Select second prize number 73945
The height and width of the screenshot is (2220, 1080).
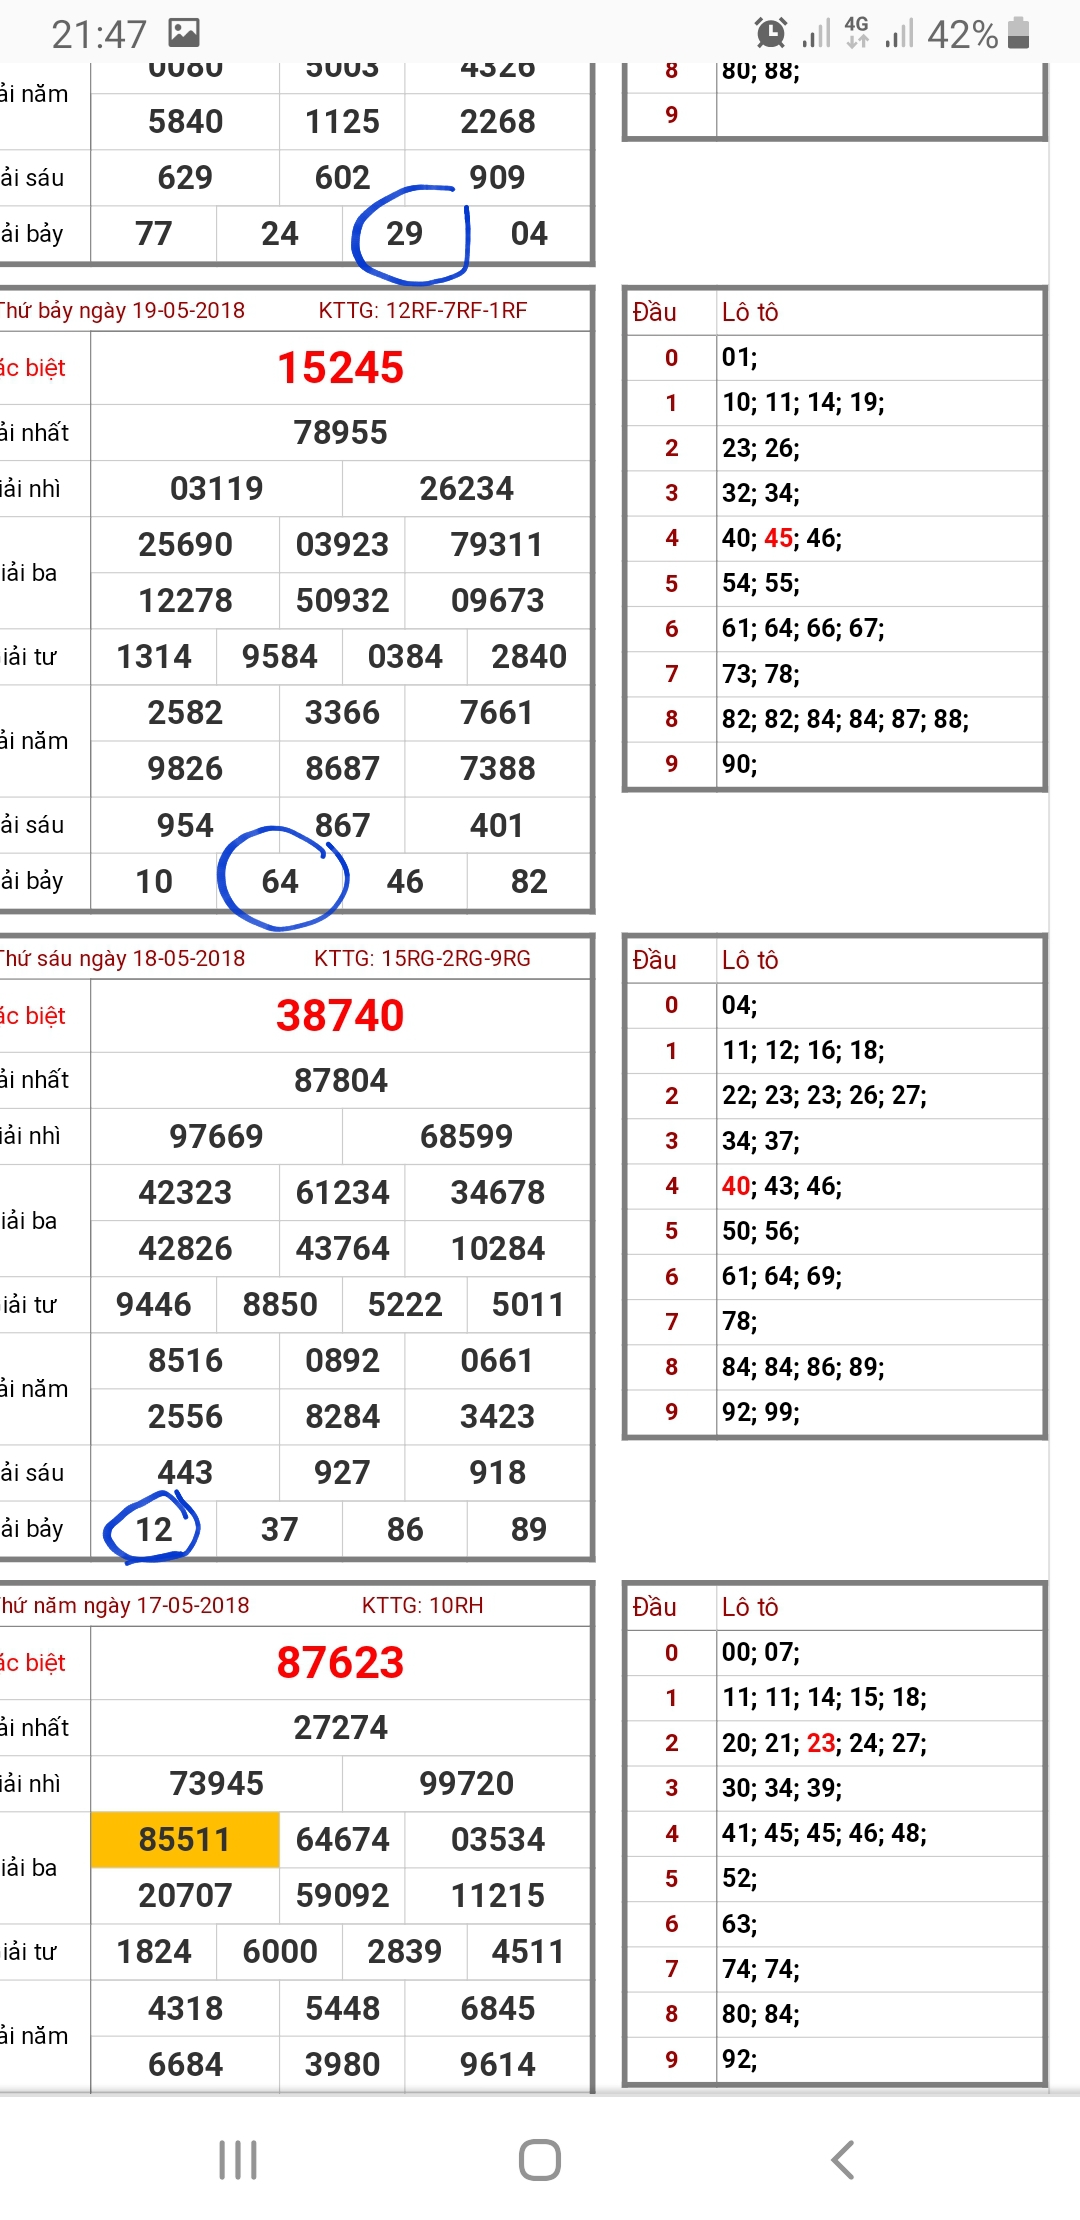[x=216, y=1784]
